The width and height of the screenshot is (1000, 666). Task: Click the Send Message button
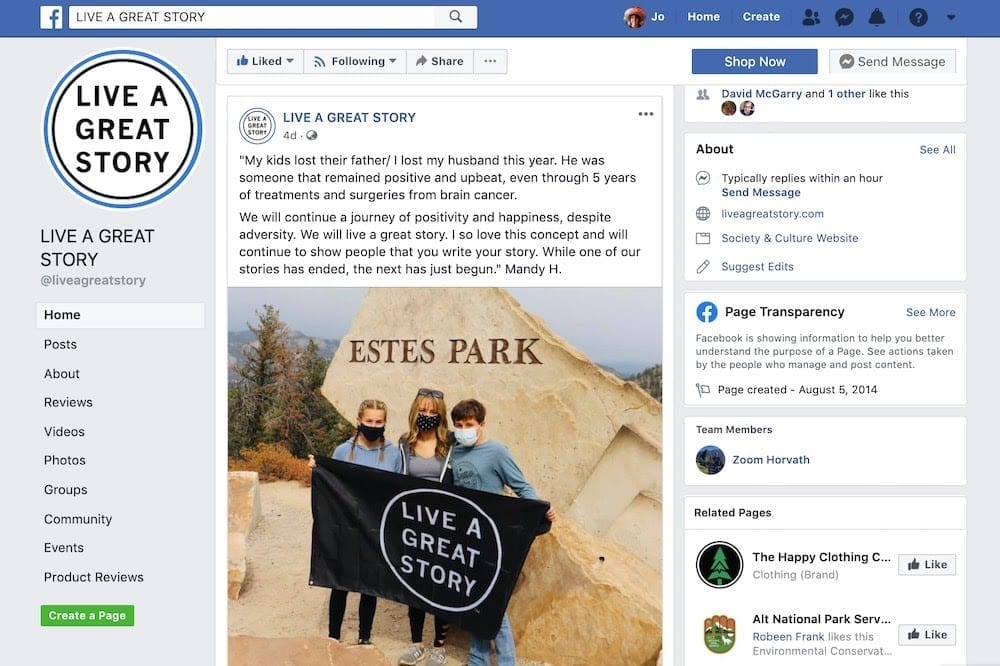(x=892, y=62)
